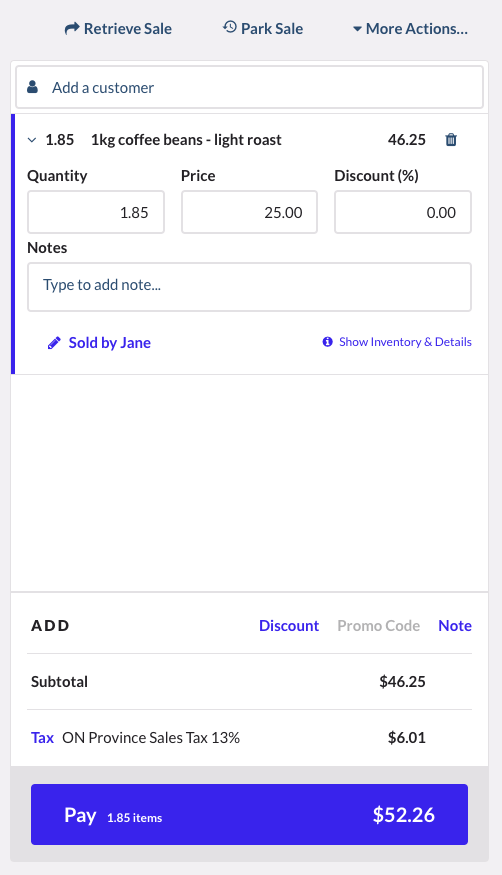Open the Promo Code option
The height and width of the screenshot is (875, 502).
pyautogui.click(x=379, y=626)
